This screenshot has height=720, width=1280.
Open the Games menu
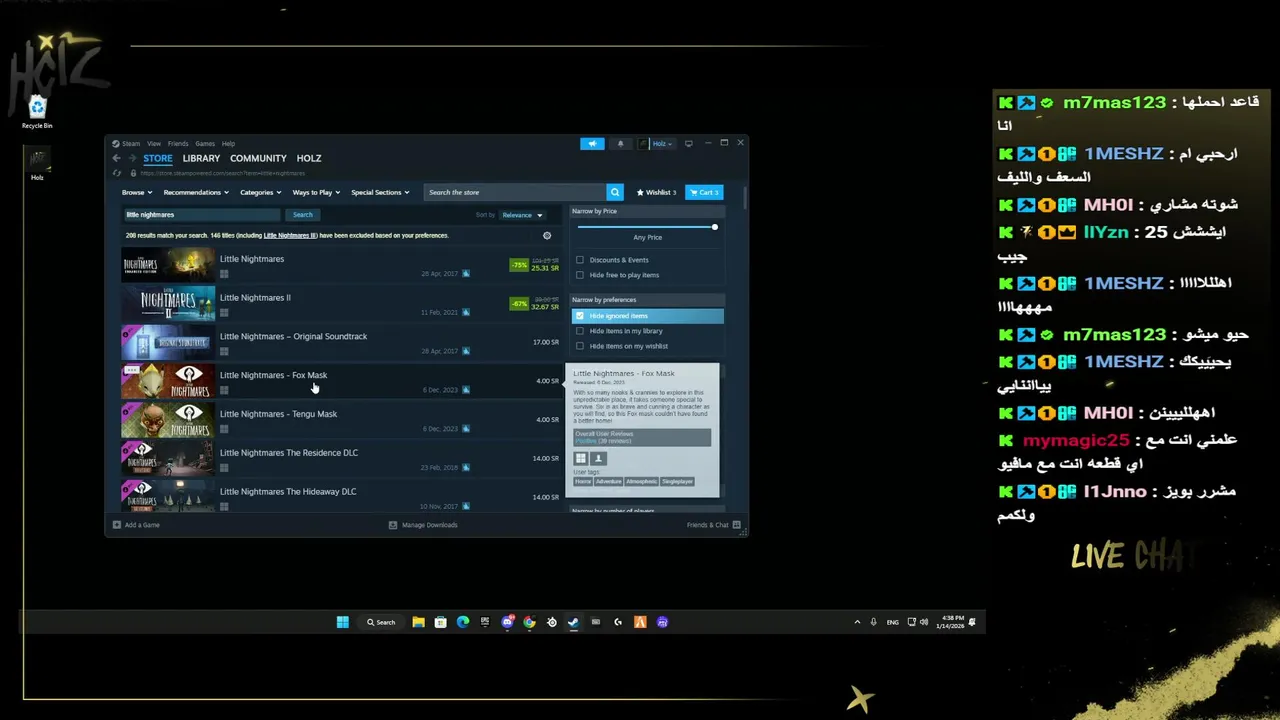click(205, 144)
